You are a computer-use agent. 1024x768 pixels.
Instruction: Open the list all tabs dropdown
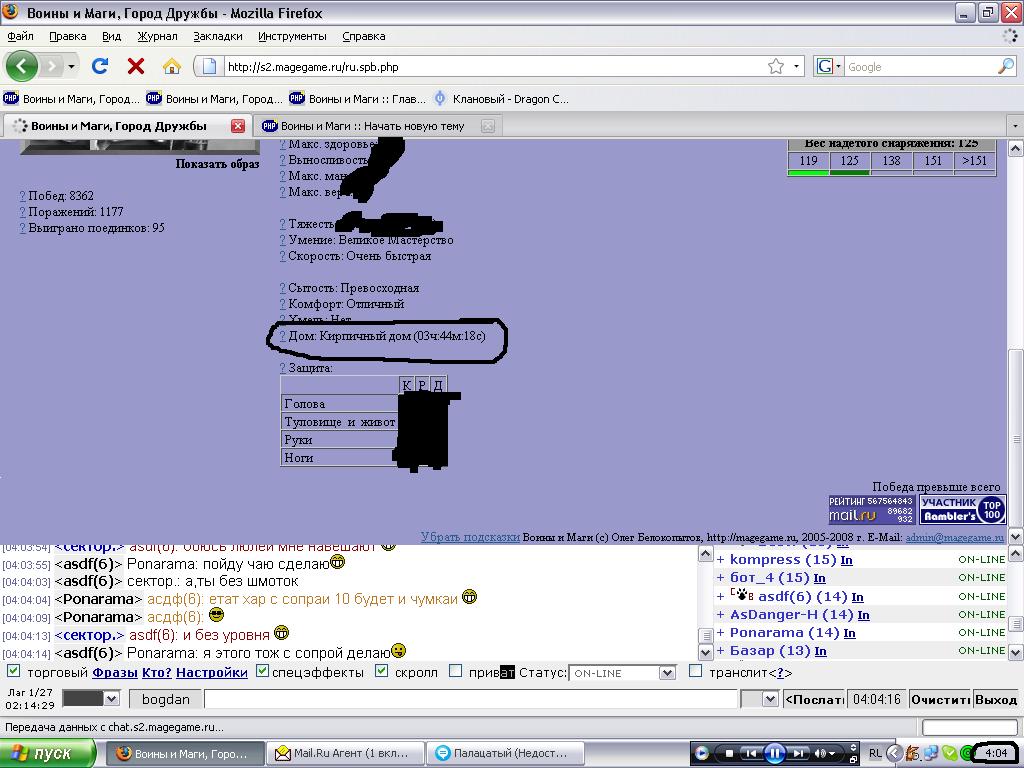click(x=1015, y=125)
